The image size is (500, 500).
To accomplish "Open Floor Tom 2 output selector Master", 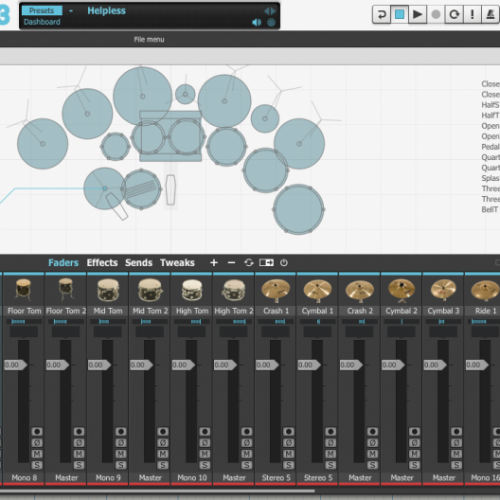I will click(66, 478).
